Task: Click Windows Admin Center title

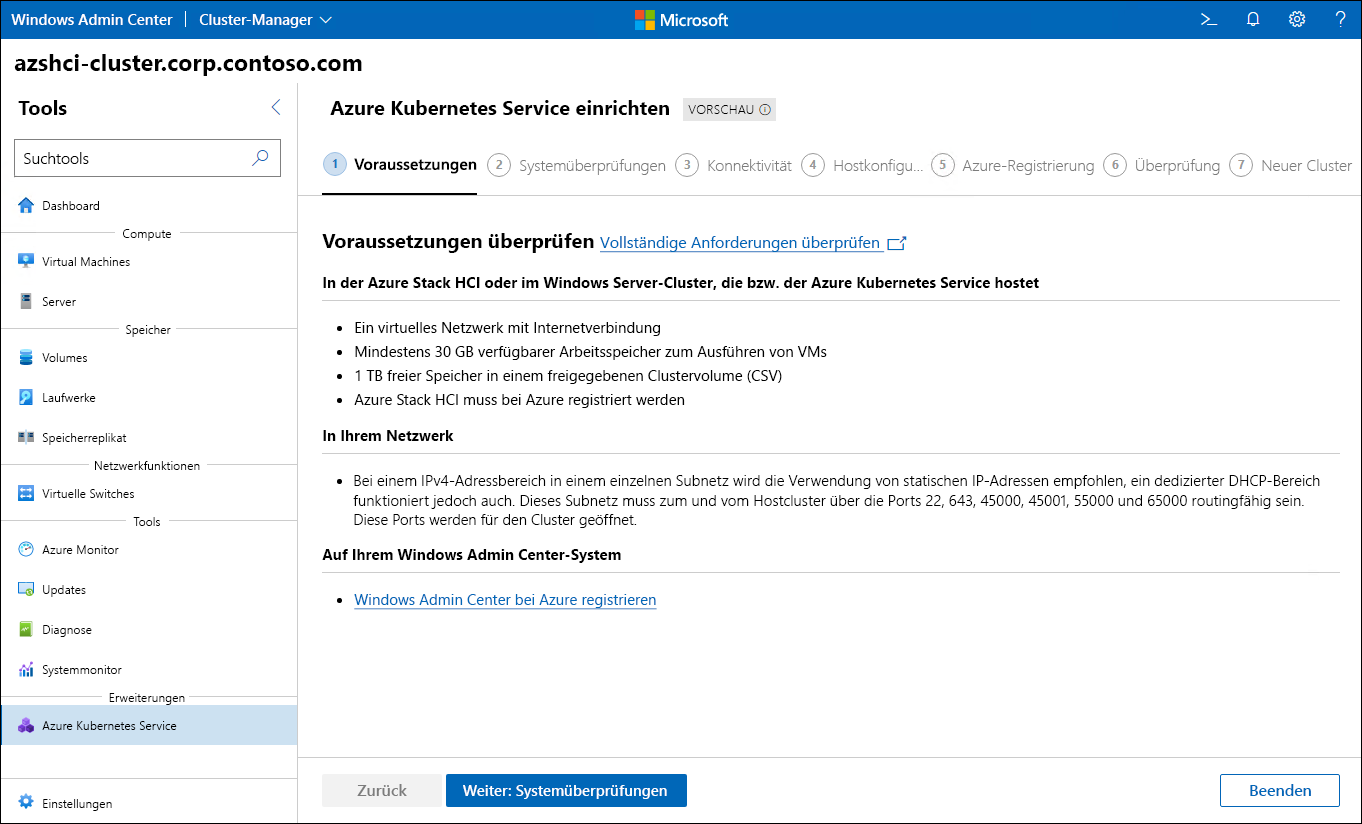Action: click(x=91, y=19)
